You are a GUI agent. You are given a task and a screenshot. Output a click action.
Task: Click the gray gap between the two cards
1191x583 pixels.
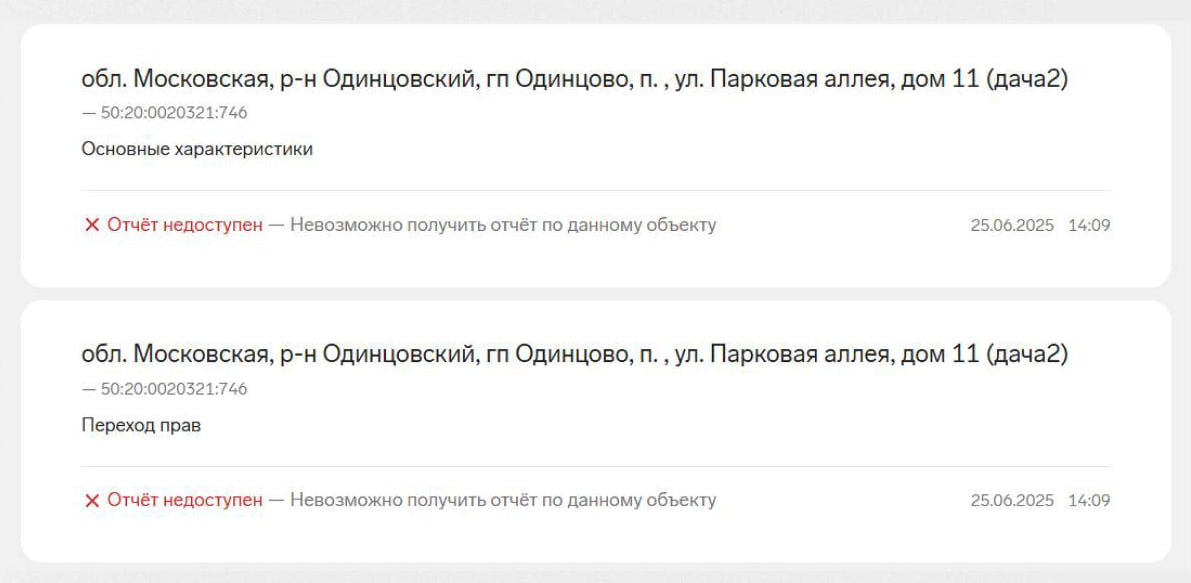[595, 294]
